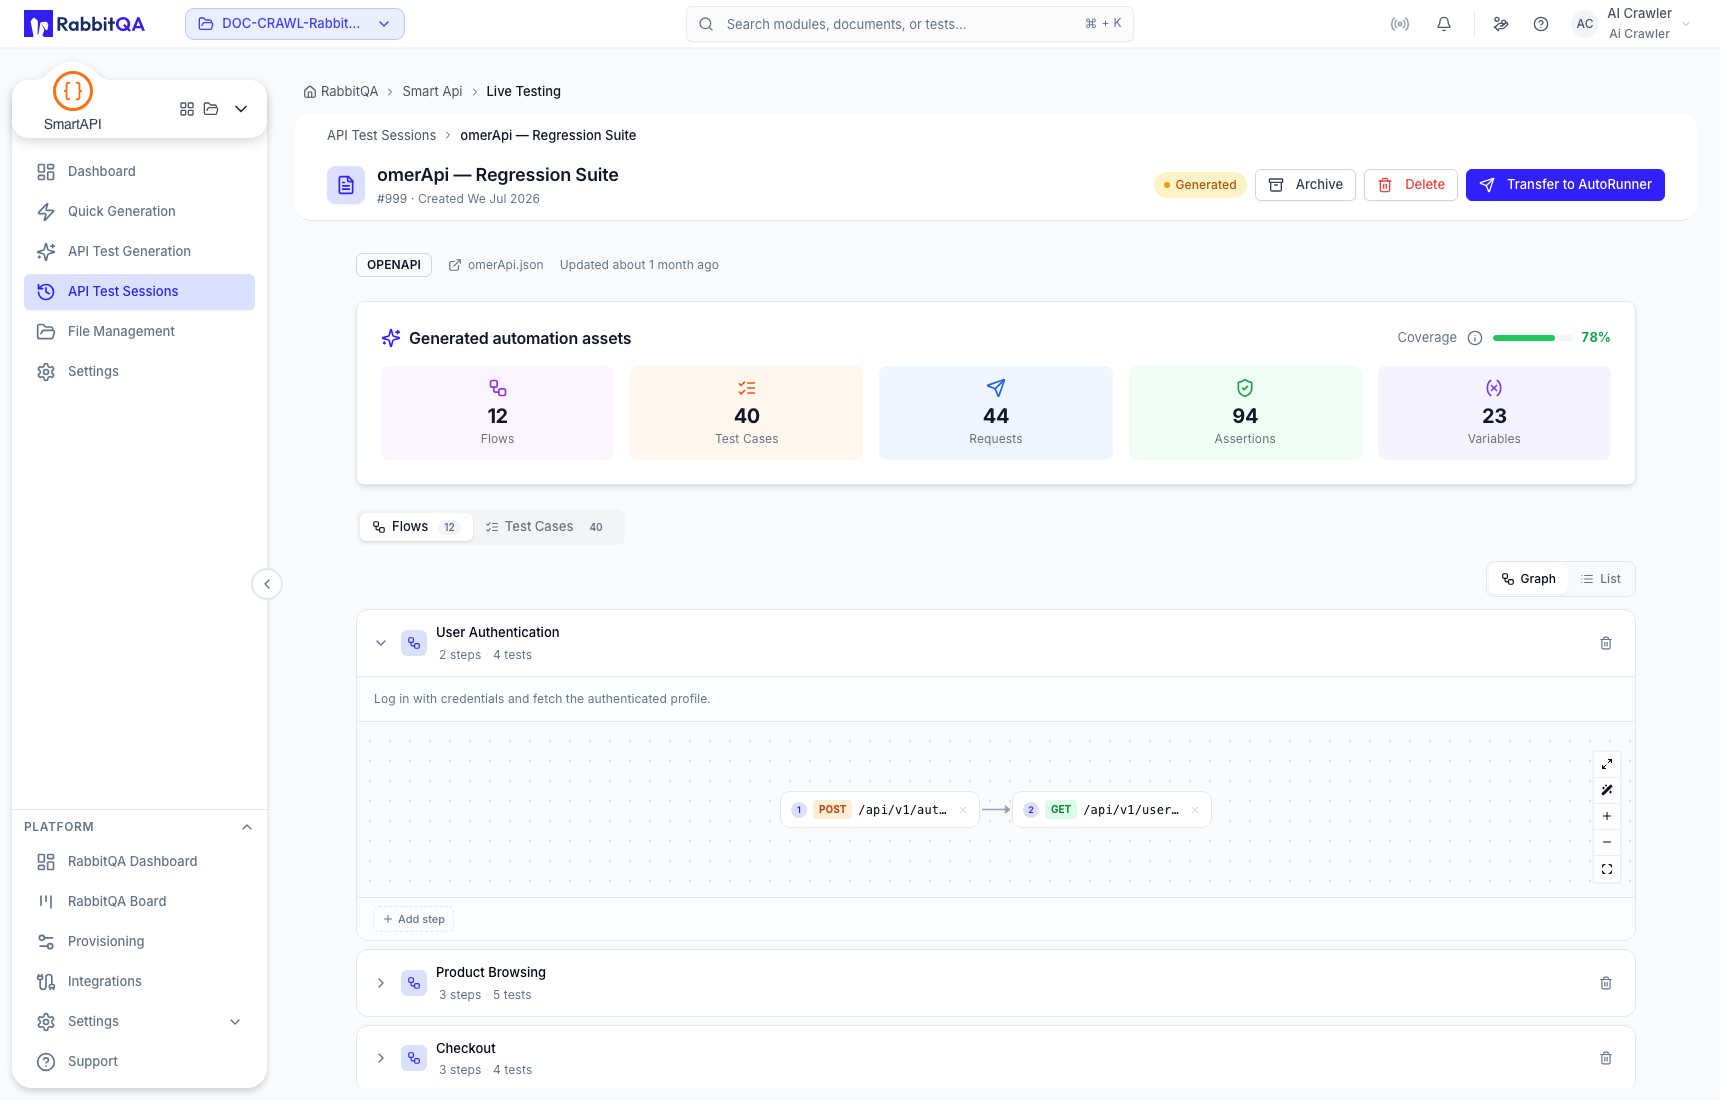The height and width of the screenshot is (1100, 1720).
Task: Remove the GET /api/v1/user step
Action: point(1195,810)
